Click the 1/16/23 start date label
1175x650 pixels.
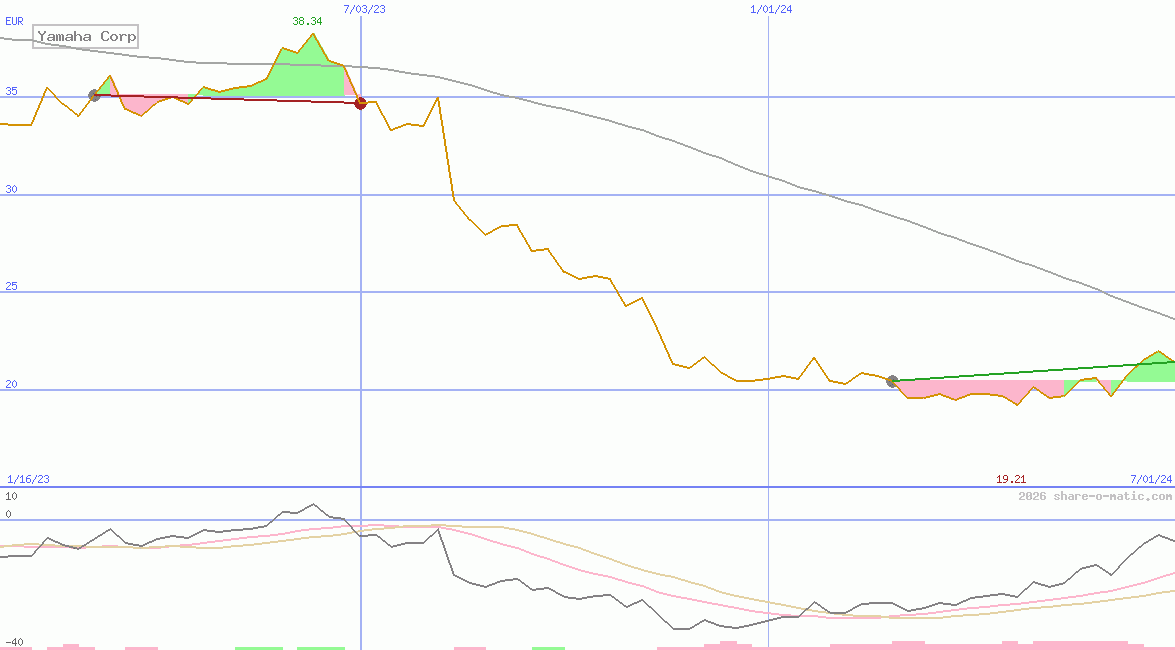coord(28,480)
